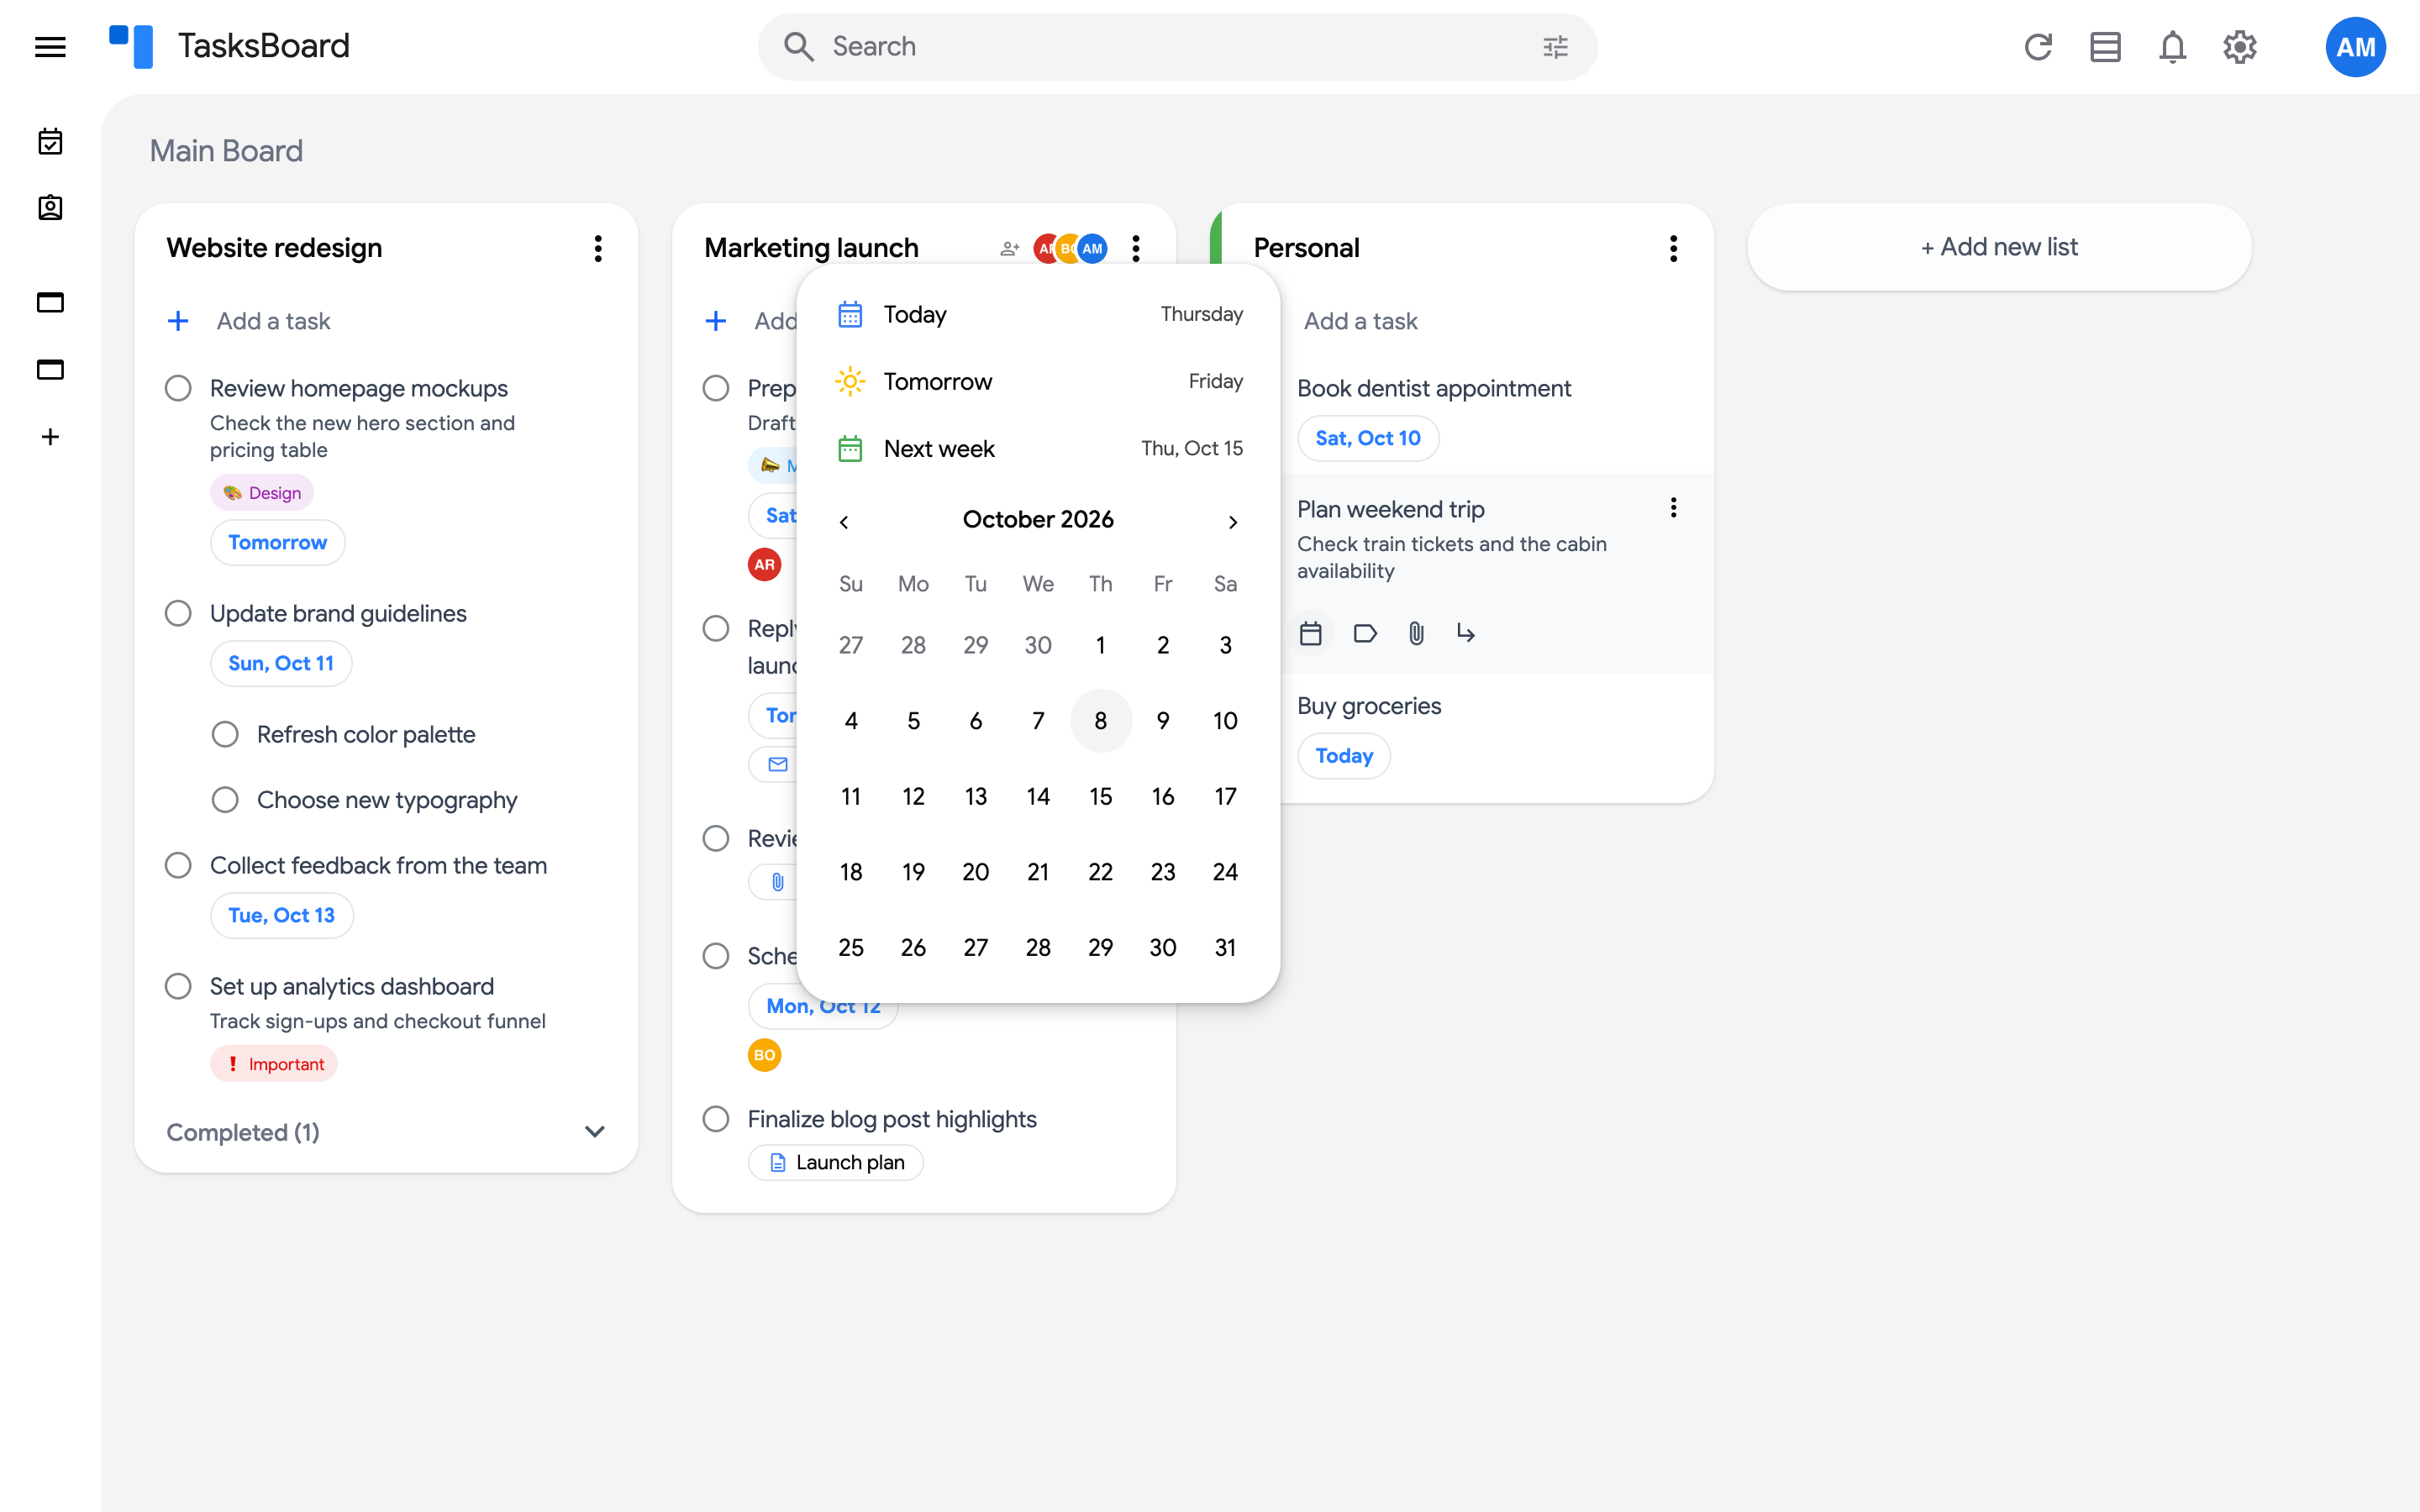Go to next month in calendar
This screenshot has height=1512, width=2420.
[x=1233, y=522]
